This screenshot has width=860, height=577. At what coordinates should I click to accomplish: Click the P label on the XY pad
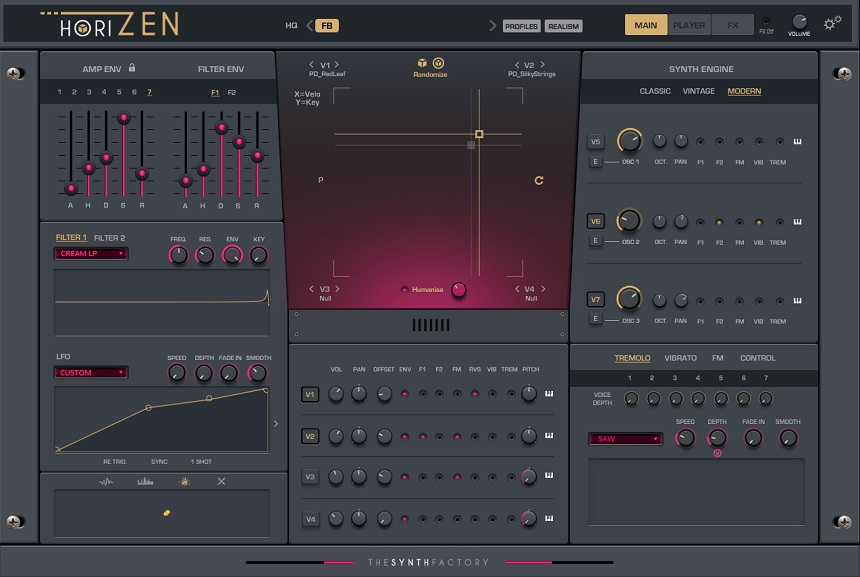[x=321, y=180]
